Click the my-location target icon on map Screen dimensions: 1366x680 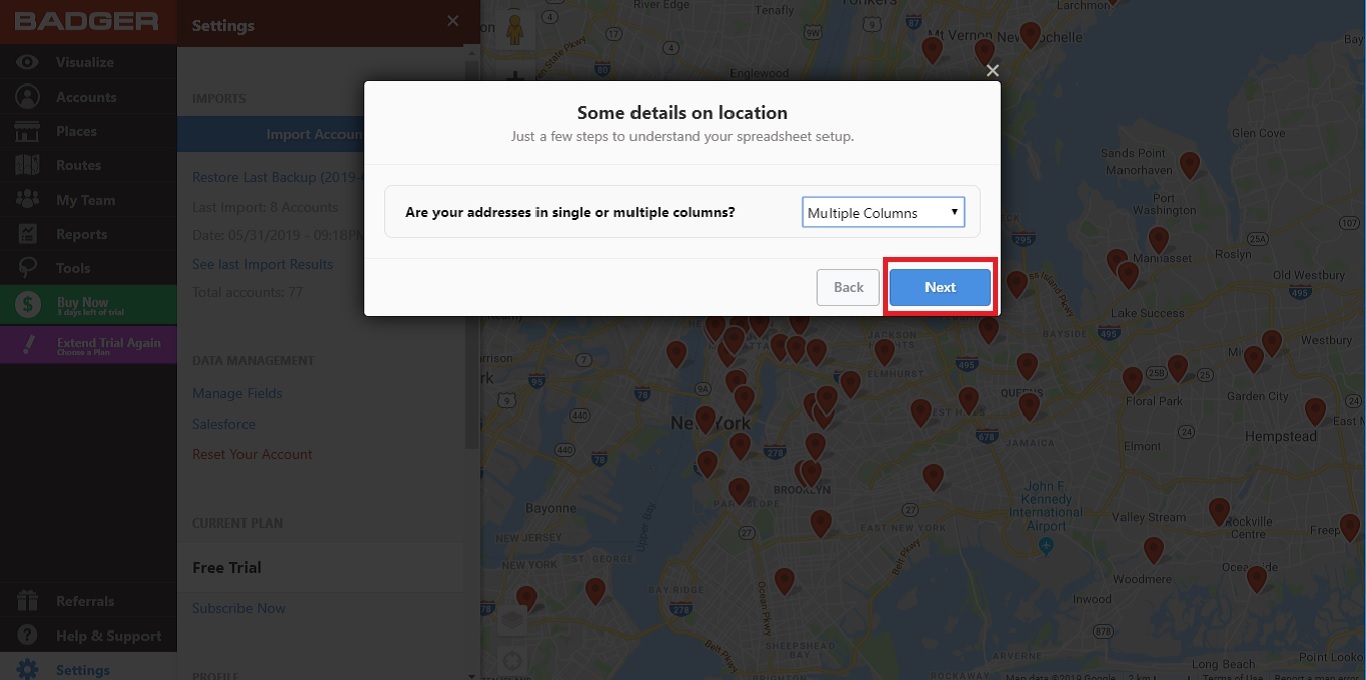(512, 661)
